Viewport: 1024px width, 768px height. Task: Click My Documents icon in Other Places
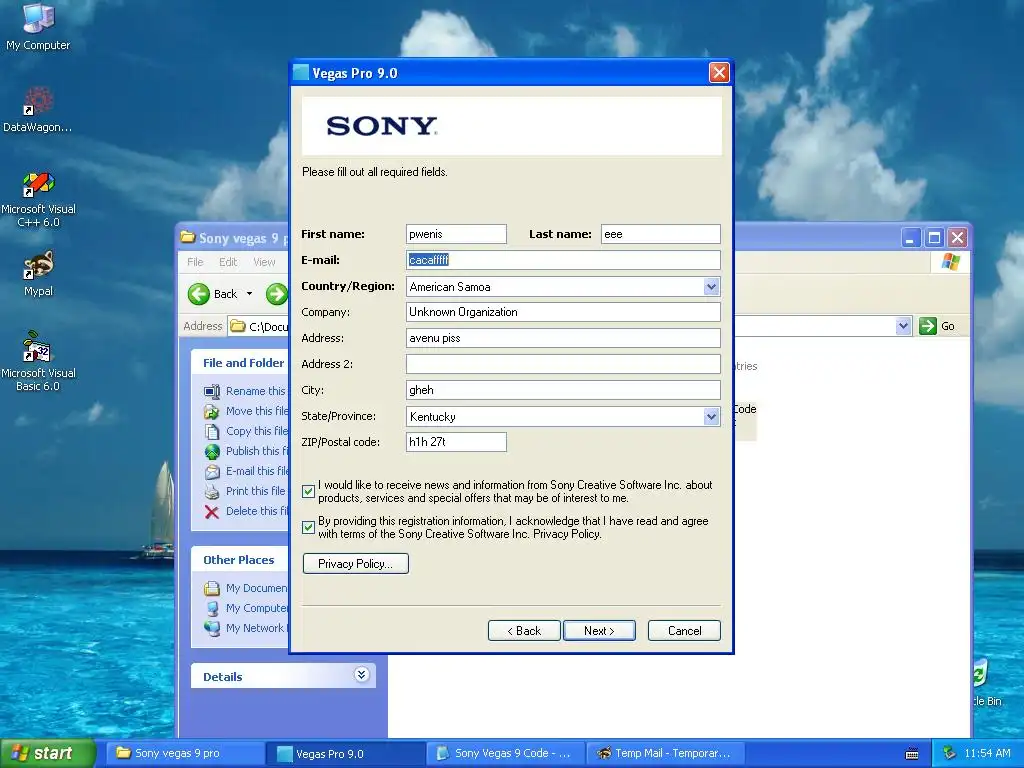[x=212, y=588]
